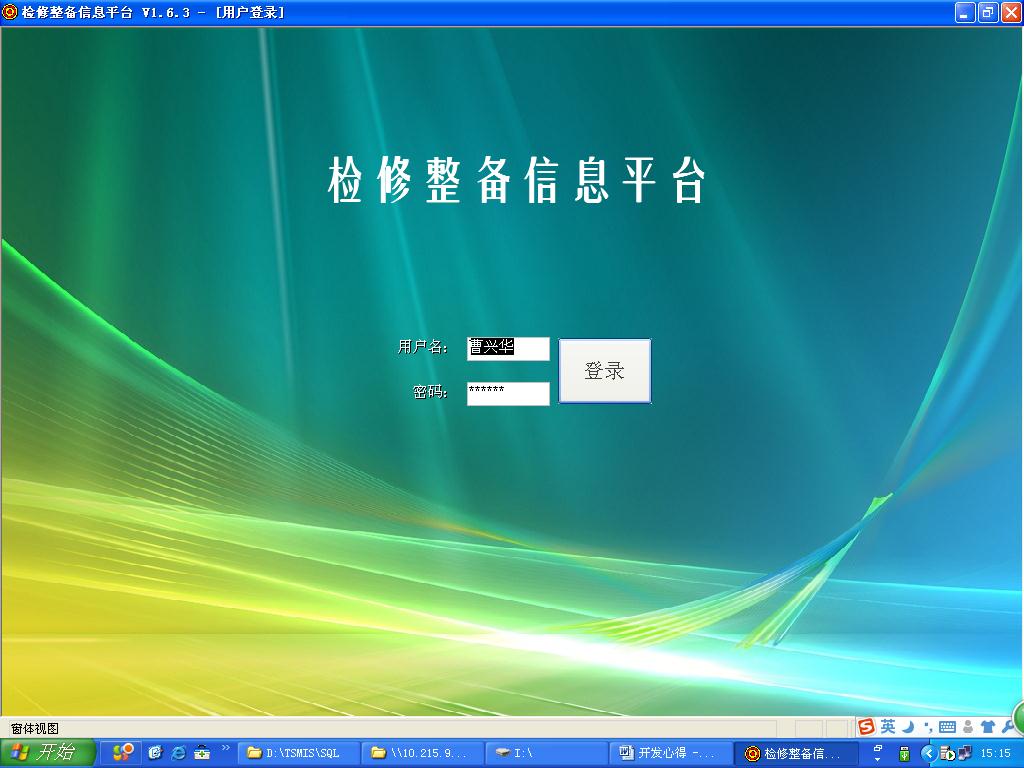Click the Sogou input method S logo
The image size is (1024, 768).
pyautogui.click(x=867, y=726)
